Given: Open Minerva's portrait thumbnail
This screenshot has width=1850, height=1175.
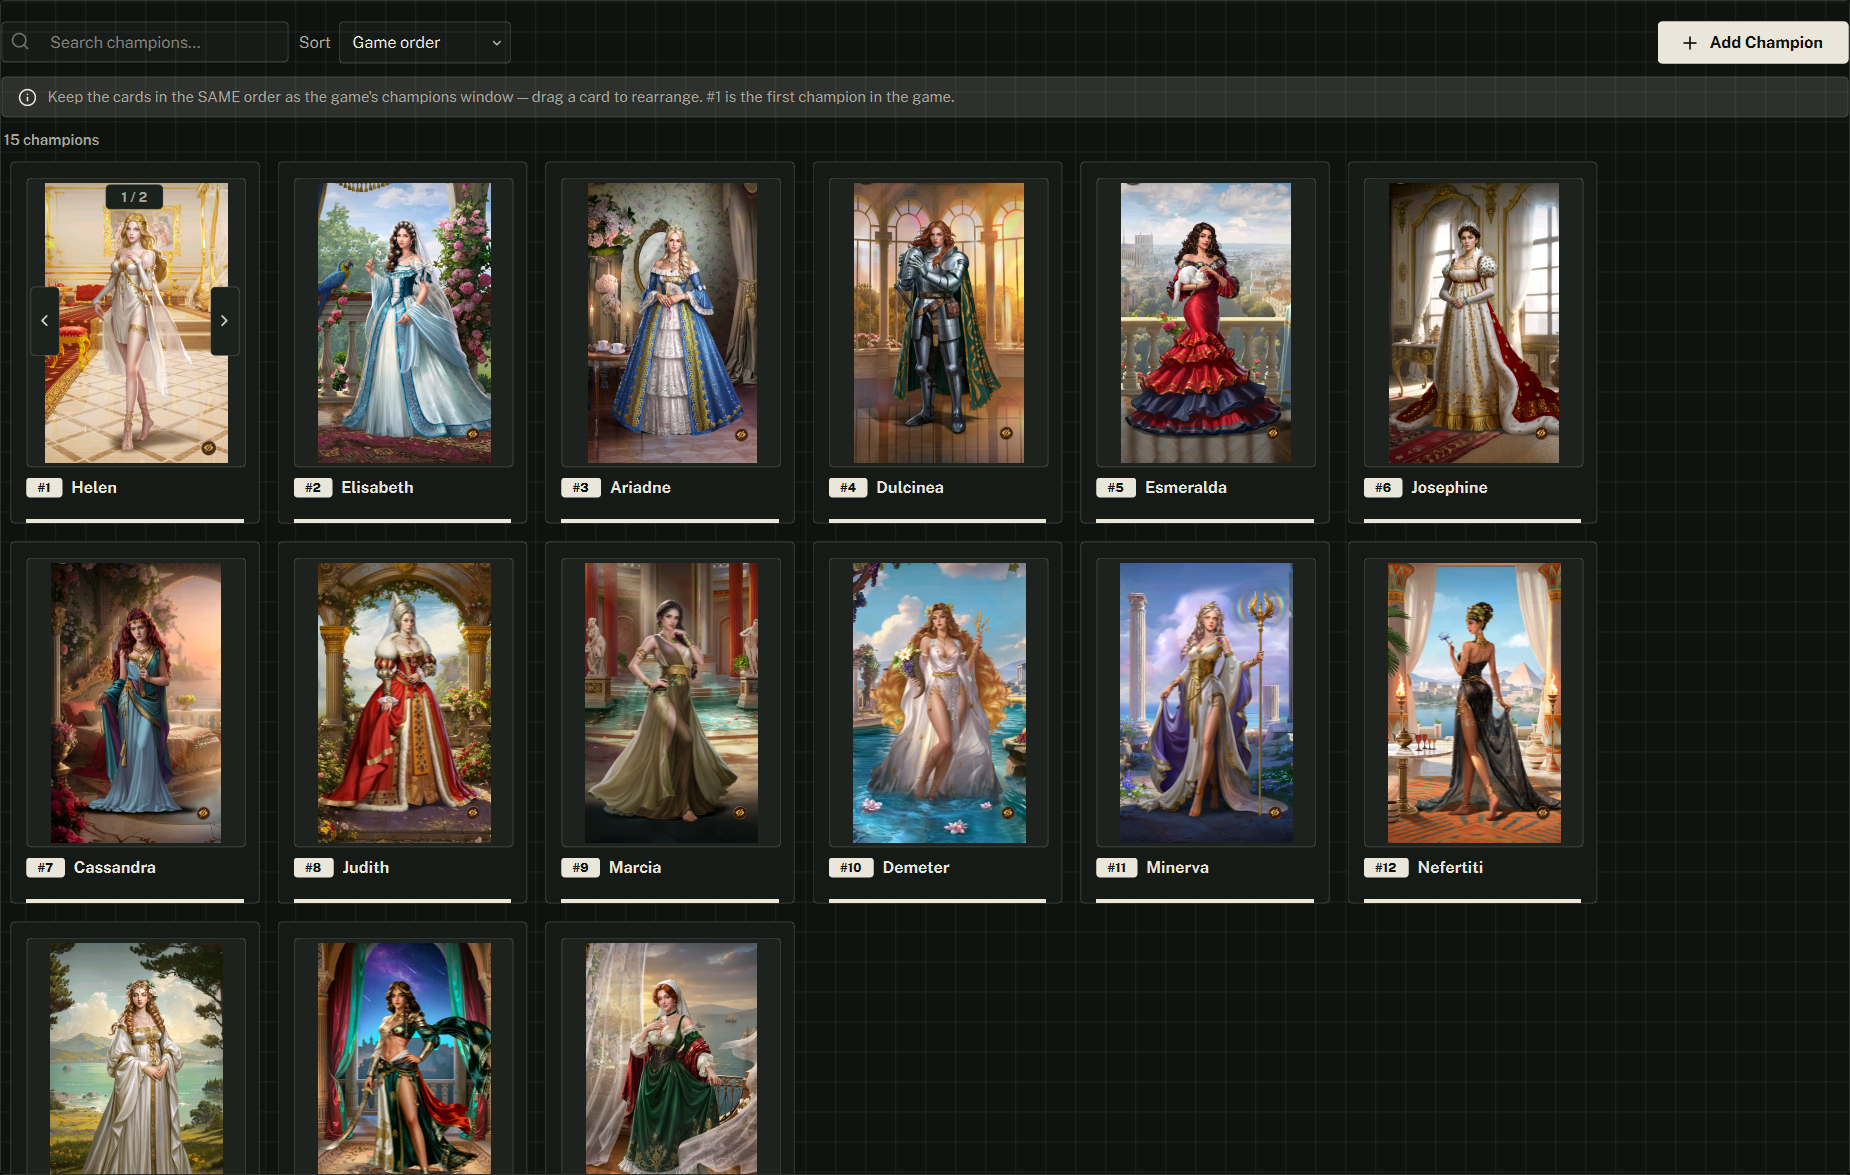Looking at the screenshot, I should 1206,703.
